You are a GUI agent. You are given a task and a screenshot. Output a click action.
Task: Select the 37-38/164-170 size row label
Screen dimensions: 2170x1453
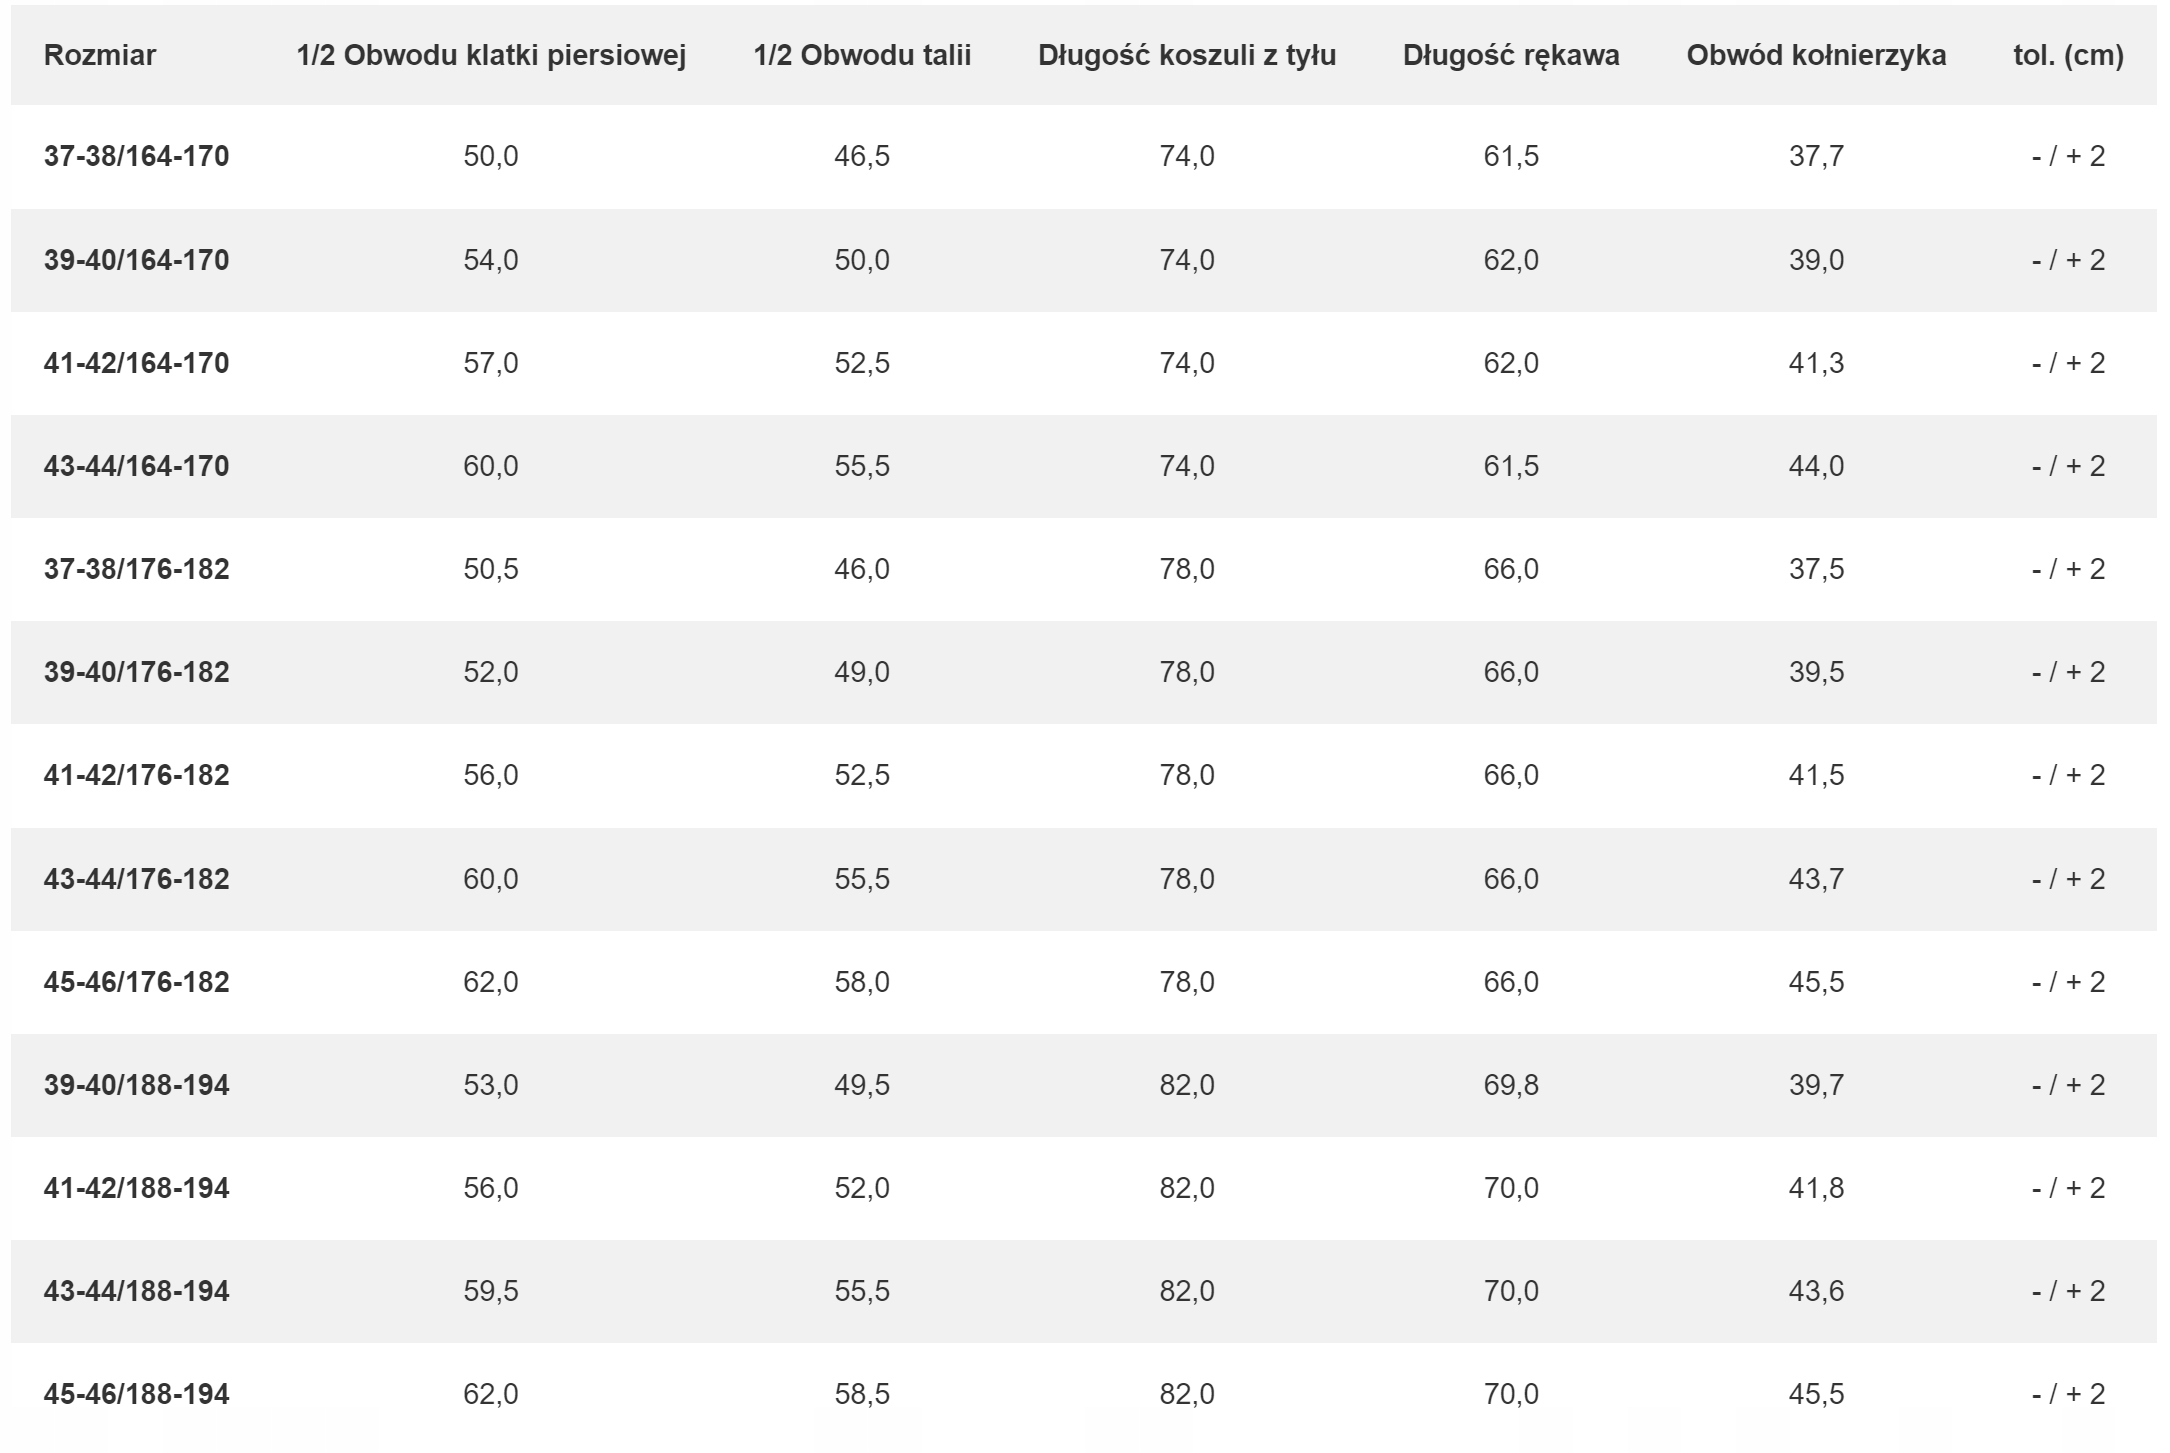point(137,156)
